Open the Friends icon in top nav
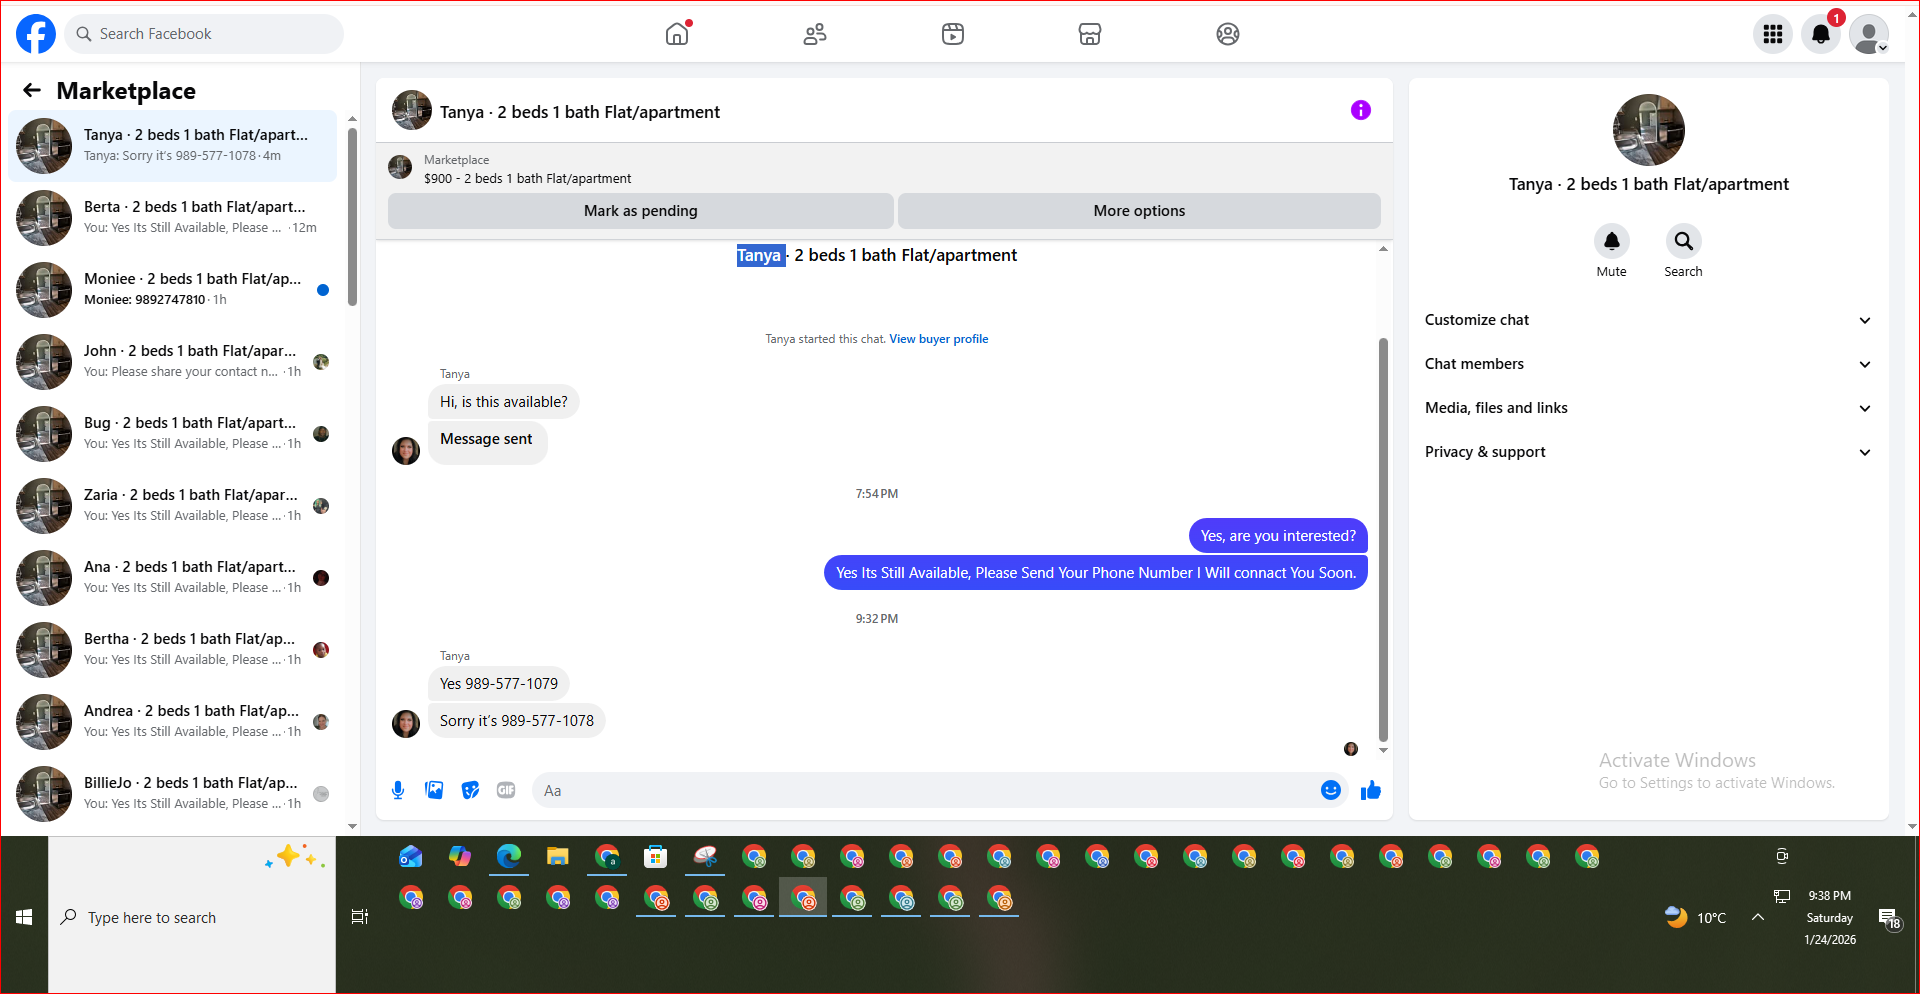Screen dimensions: 1920x994 pyautogui.click(x=815, y=34)
